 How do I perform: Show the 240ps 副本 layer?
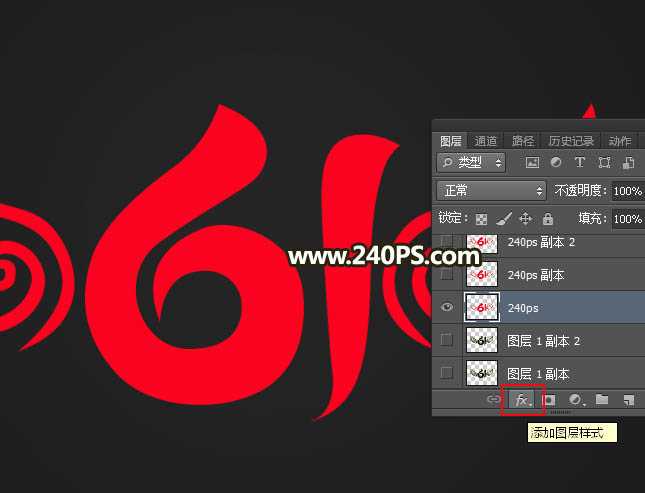[x=446, y=274]
